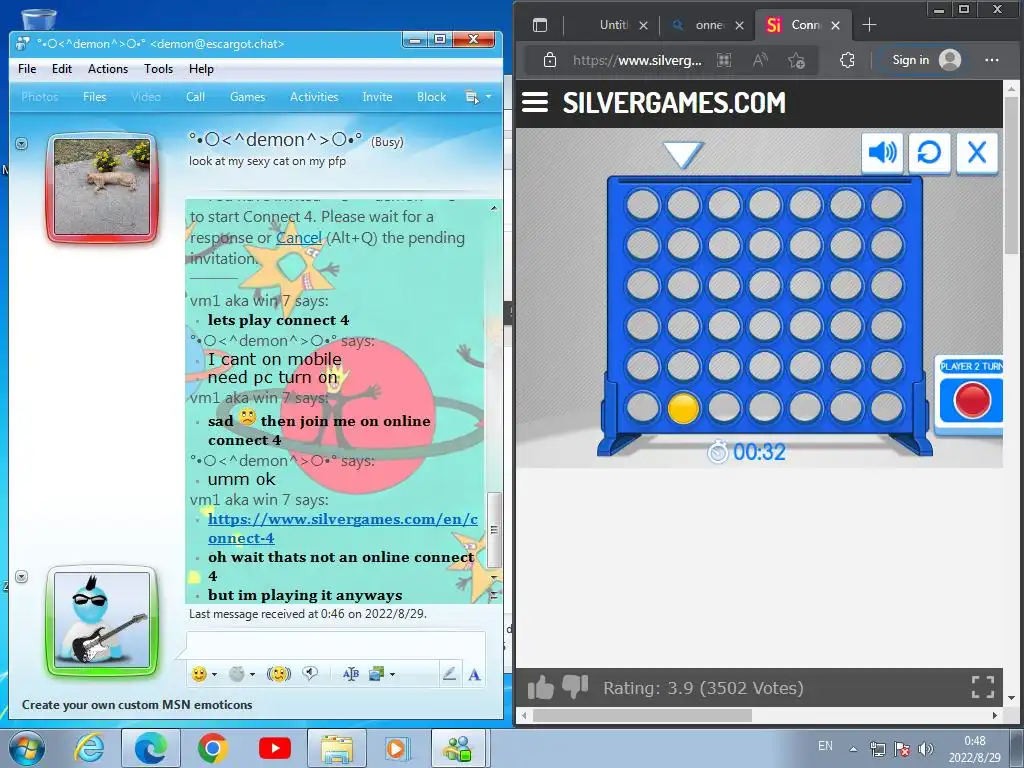Open browser settings and more menu
The height and width of the screenshot is (768, 1024).
click(x=991, y=60)
